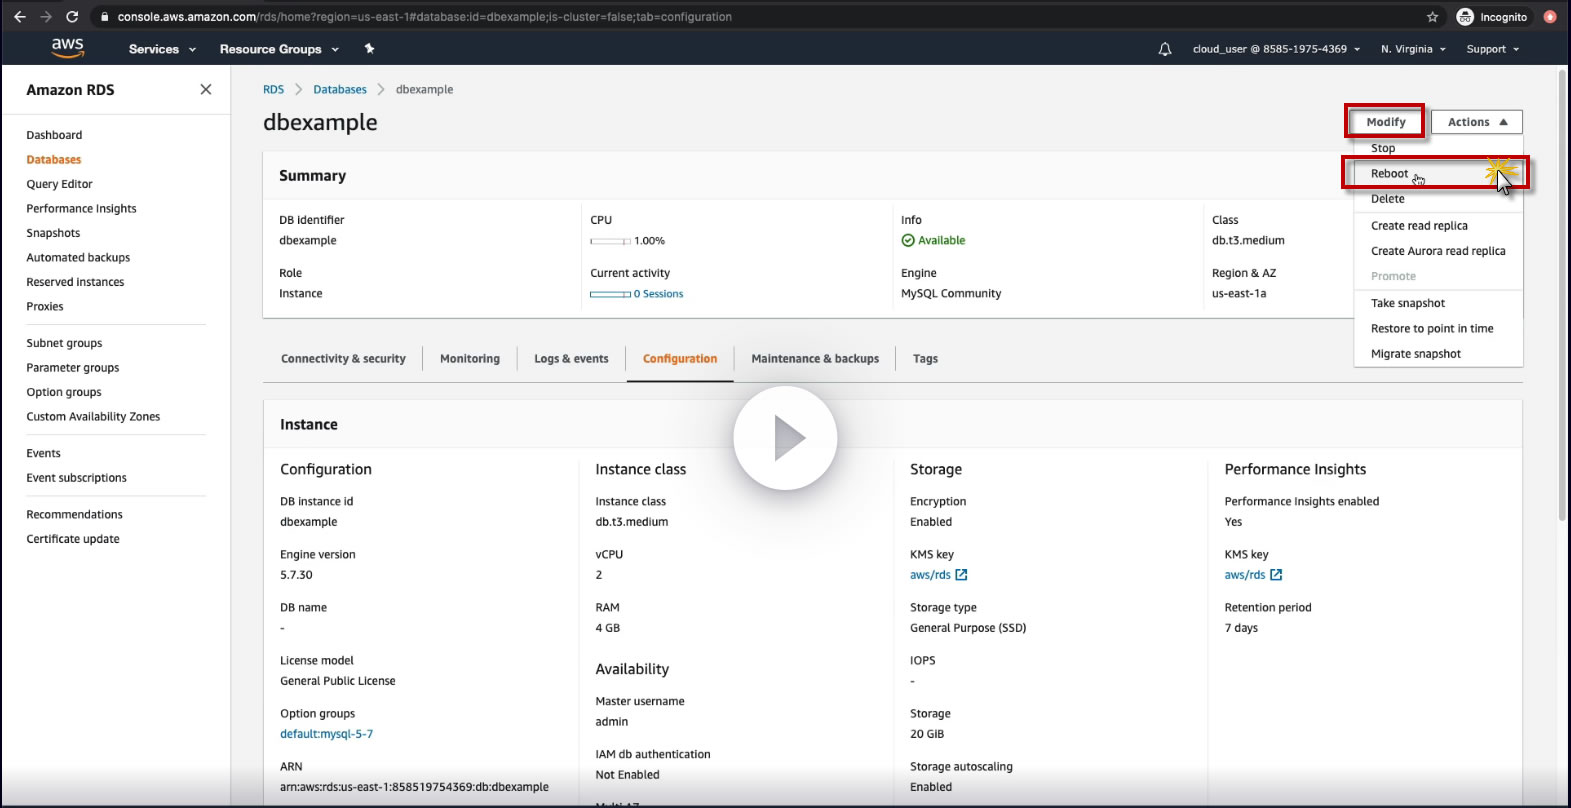Viewport: 1571px width, 808px height.
Task: Open Query Editor in sidebar
Action: pos(59,184)
